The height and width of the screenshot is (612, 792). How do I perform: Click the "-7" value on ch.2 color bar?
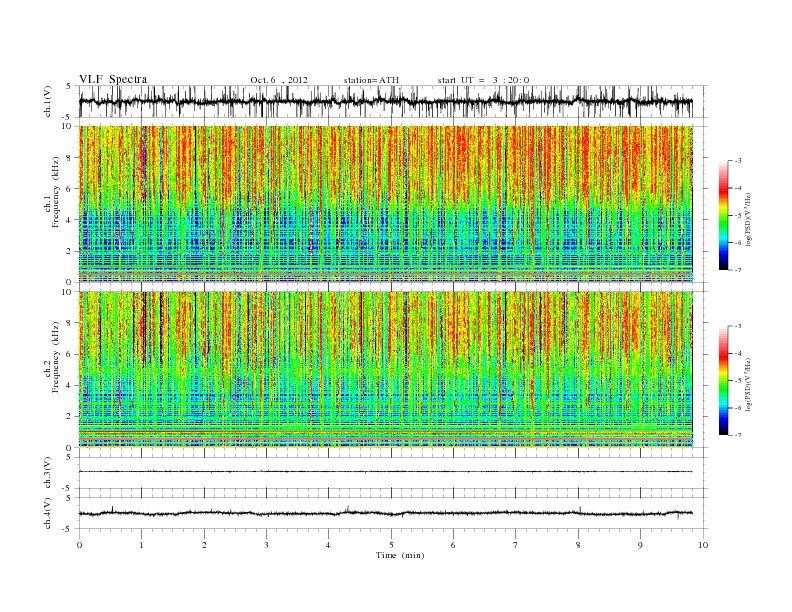(738, 435)
